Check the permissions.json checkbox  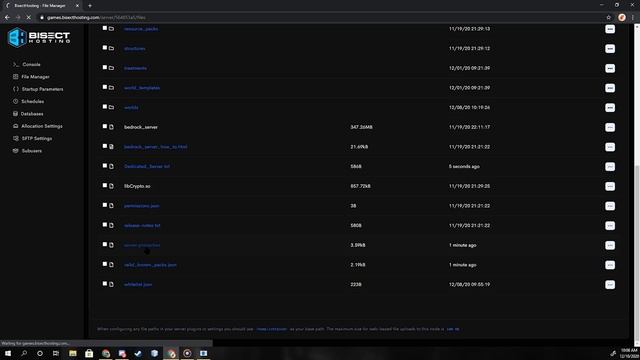click(x=104, y=205)
